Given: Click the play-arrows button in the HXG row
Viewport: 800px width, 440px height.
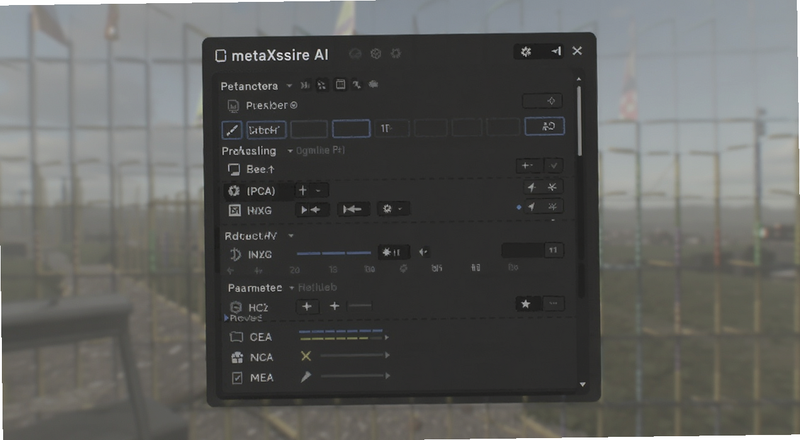Looking at the screenshot, I should pos(311,210).
